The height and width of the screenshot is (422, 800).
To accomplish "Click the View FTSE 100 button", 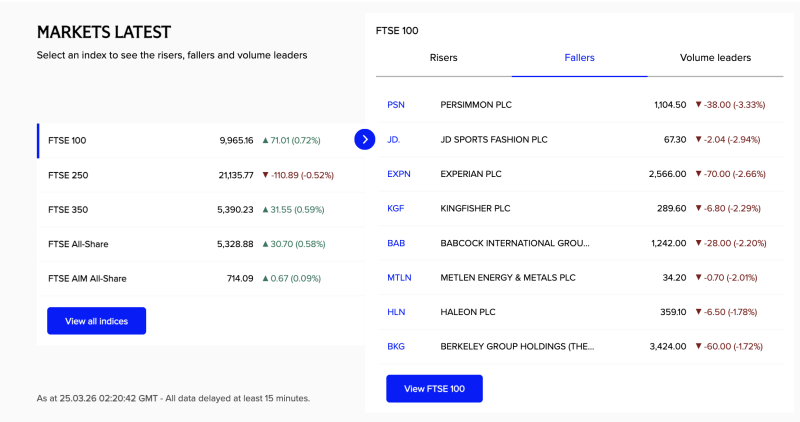I will pos(434,389).
